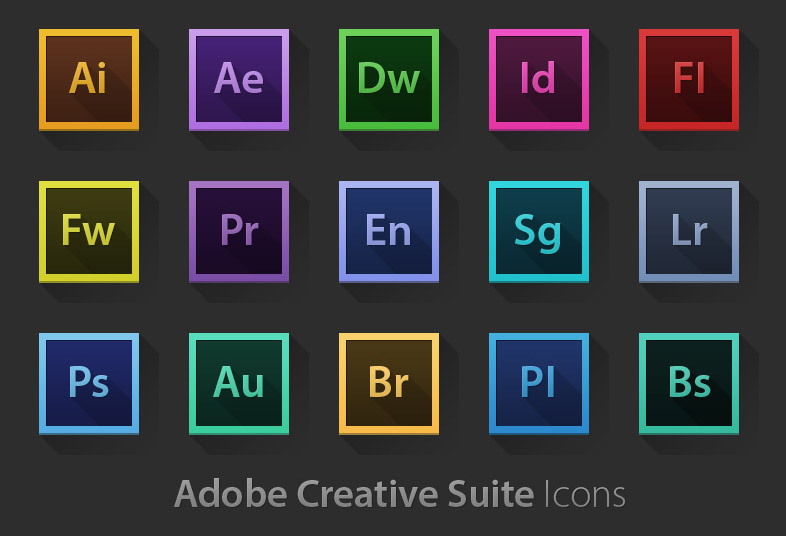Open the purple Ae After Effects icon
Screen dimensions: 786x536
pyautogui.click(x=239, y=80)
